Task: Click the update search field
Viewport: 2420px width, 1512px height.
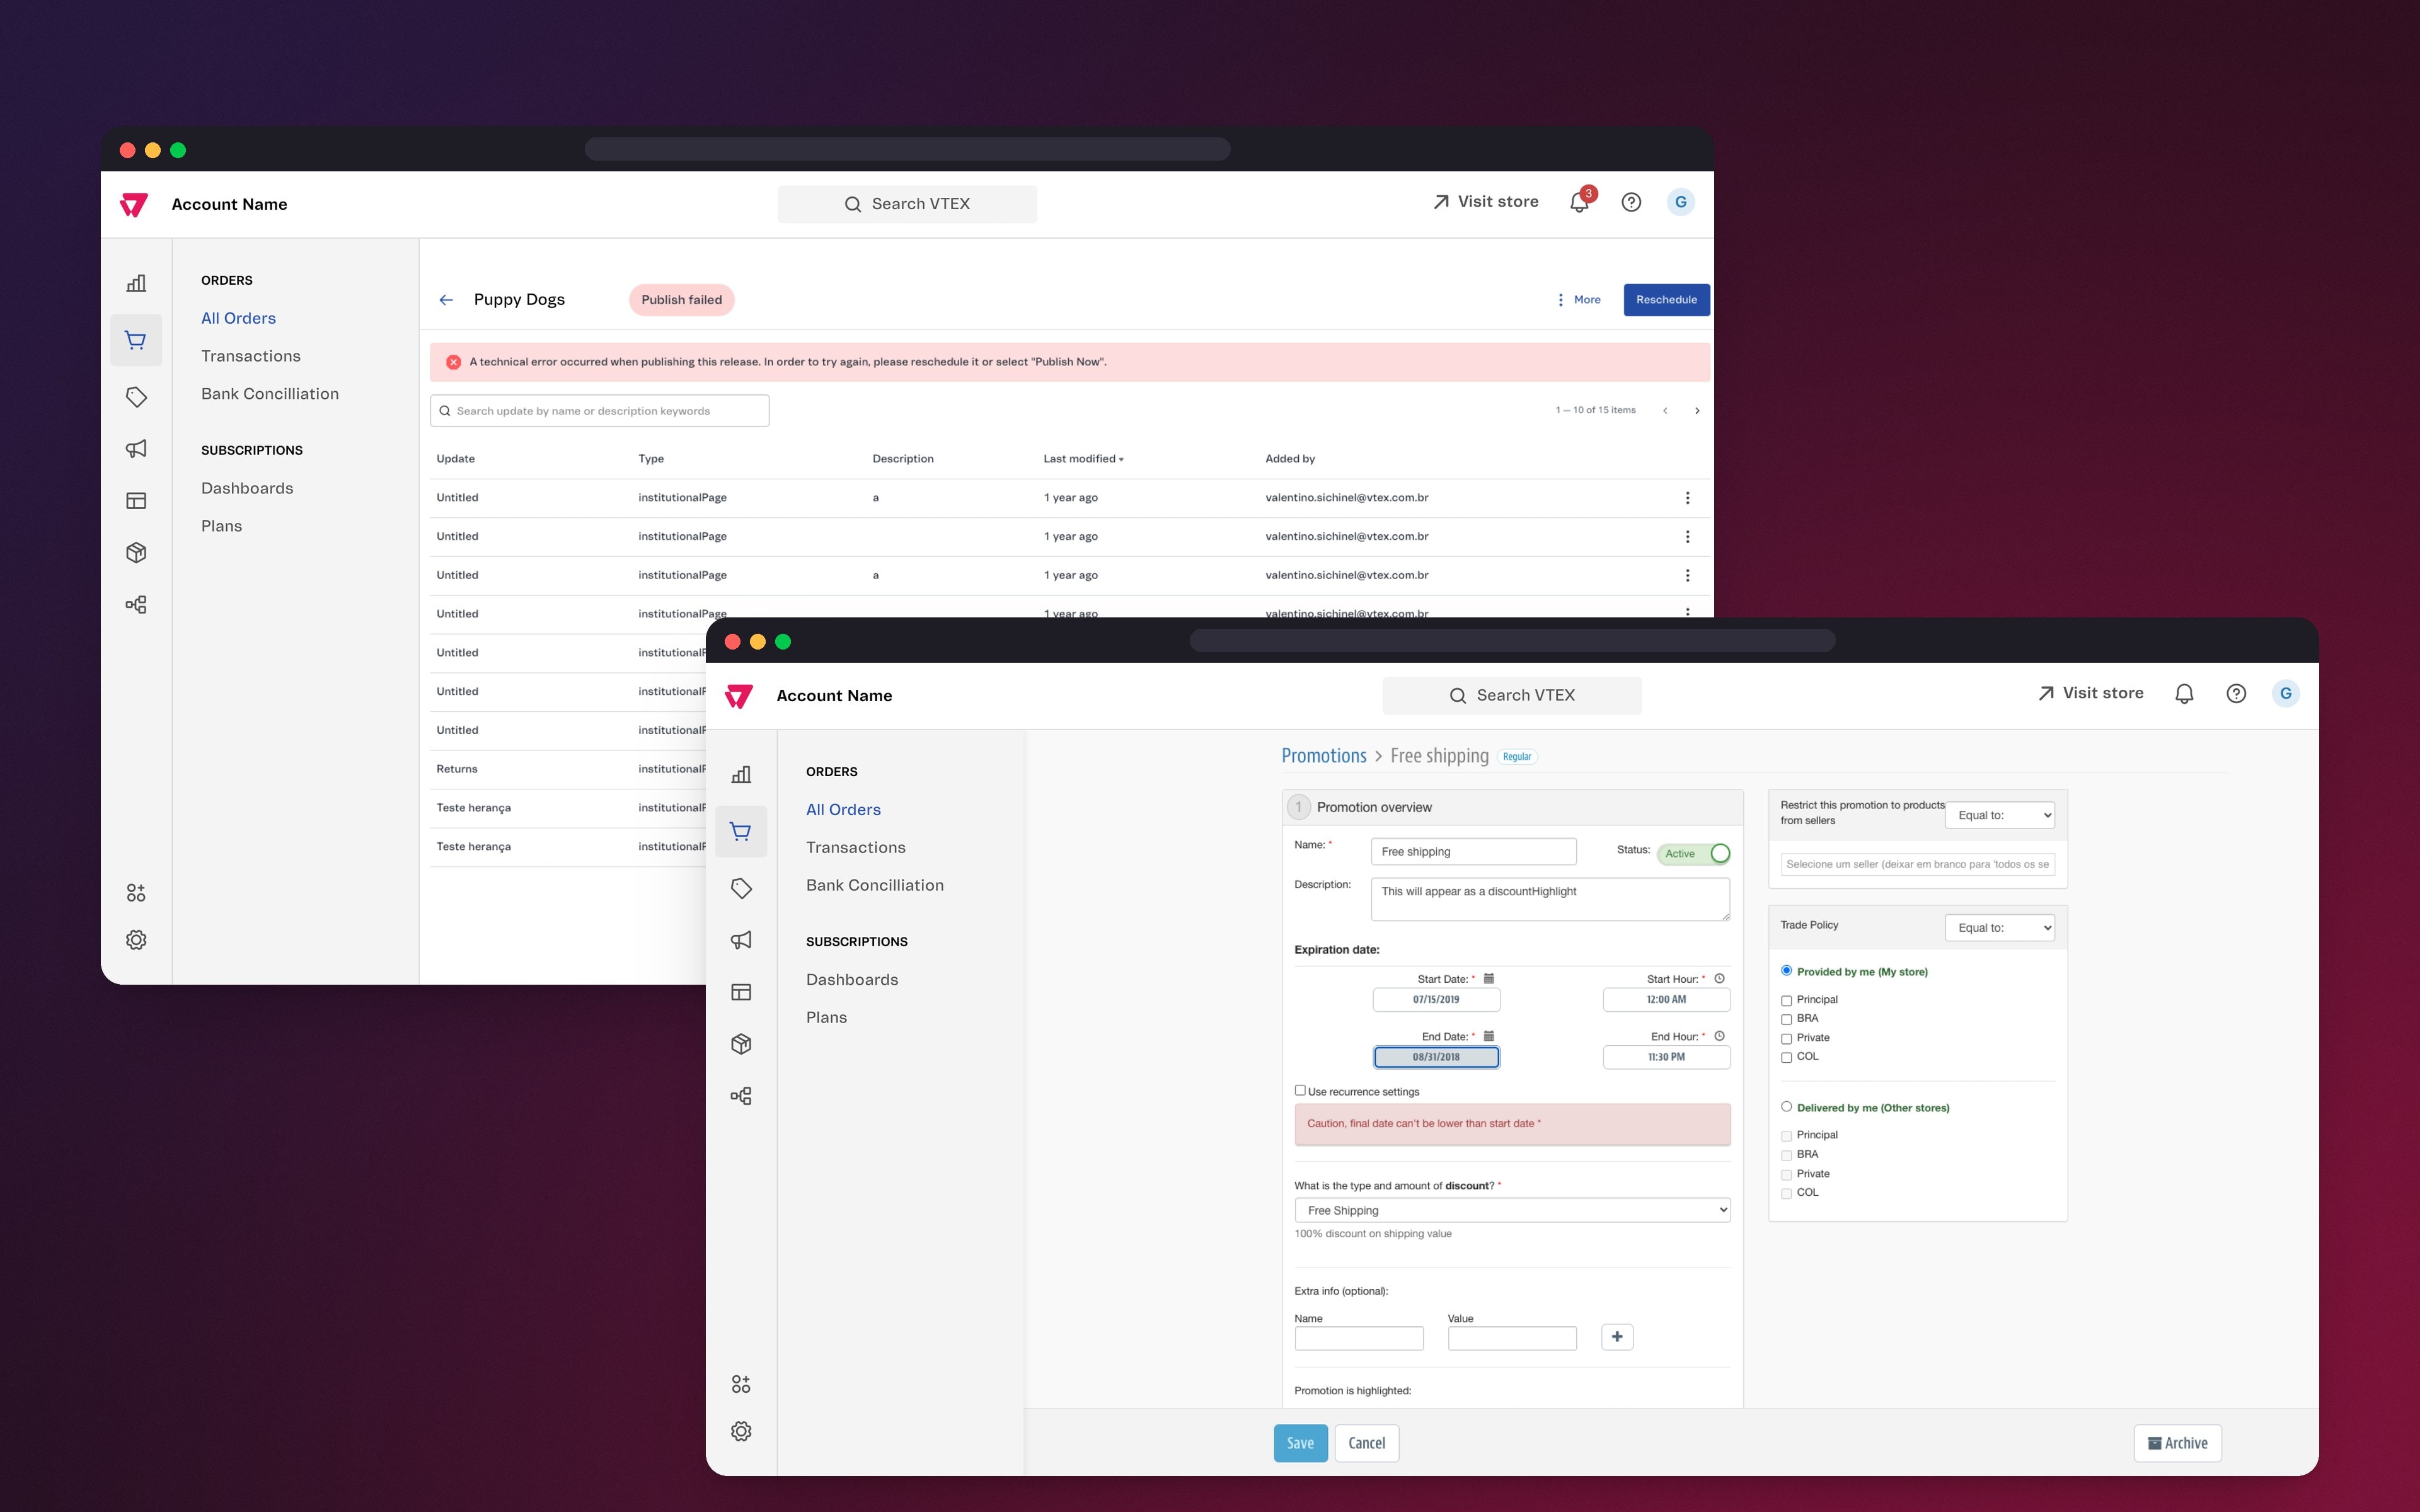Action: tap(599, 411)
